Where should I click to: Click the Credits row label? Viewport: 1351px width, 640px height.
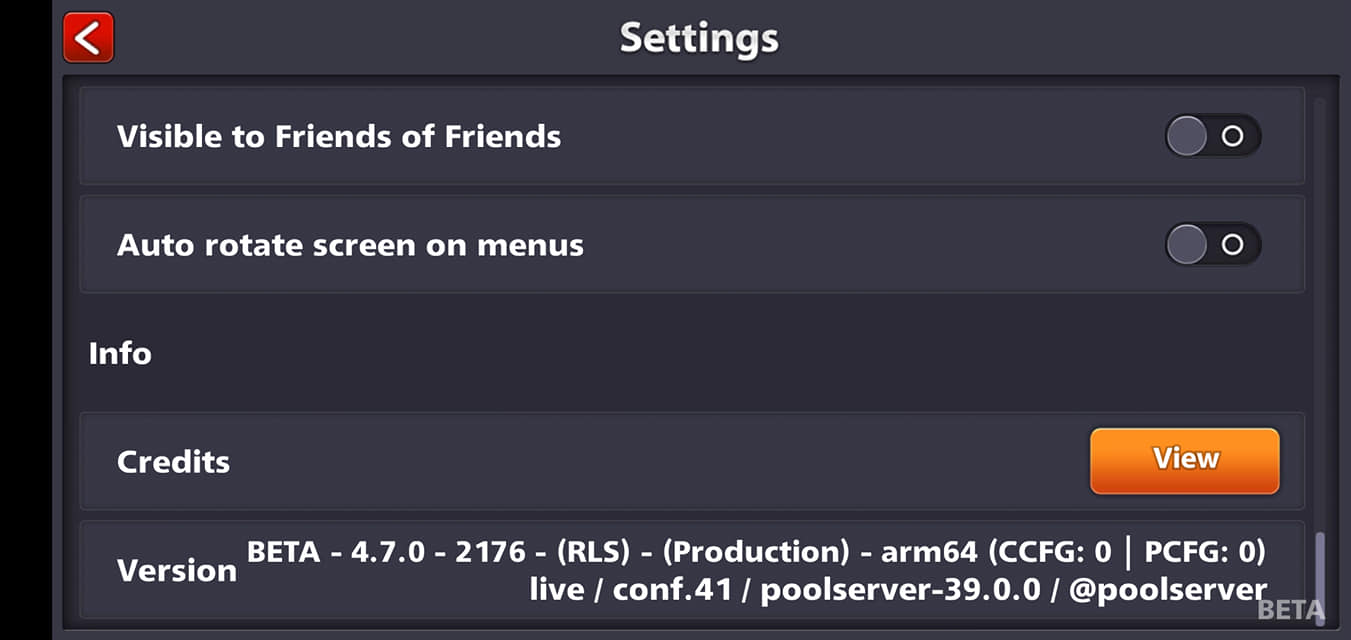173,462
